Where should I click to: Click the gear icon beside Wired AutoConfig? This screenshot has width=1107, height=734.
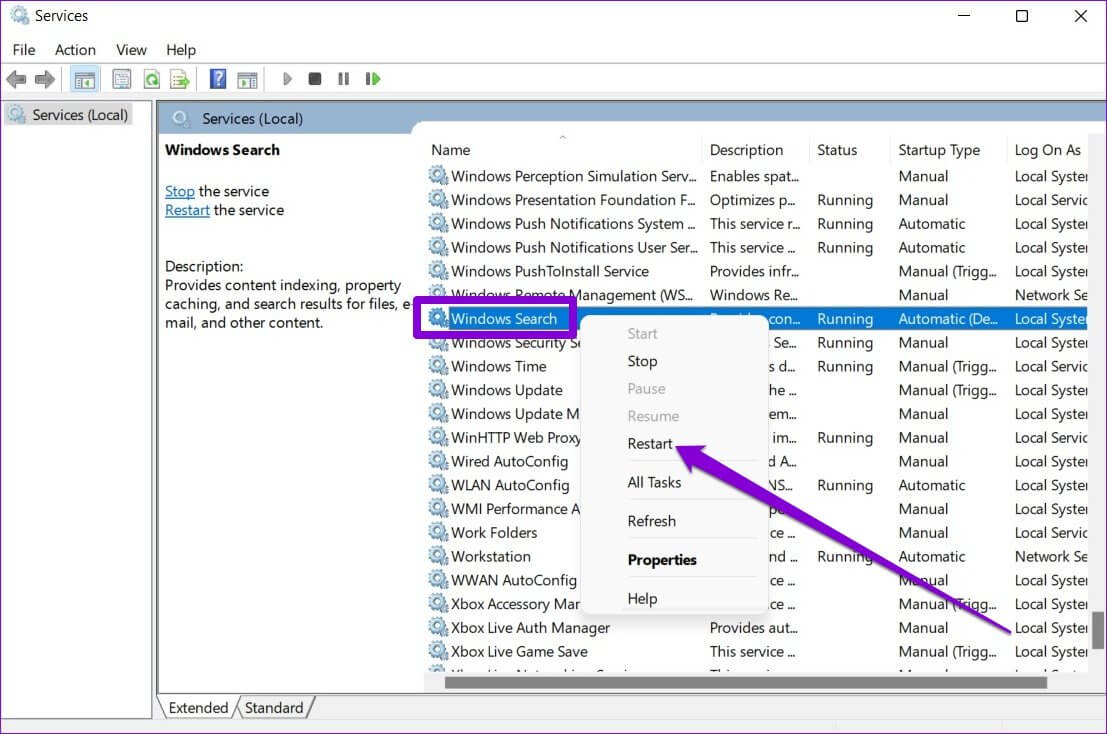438,461
